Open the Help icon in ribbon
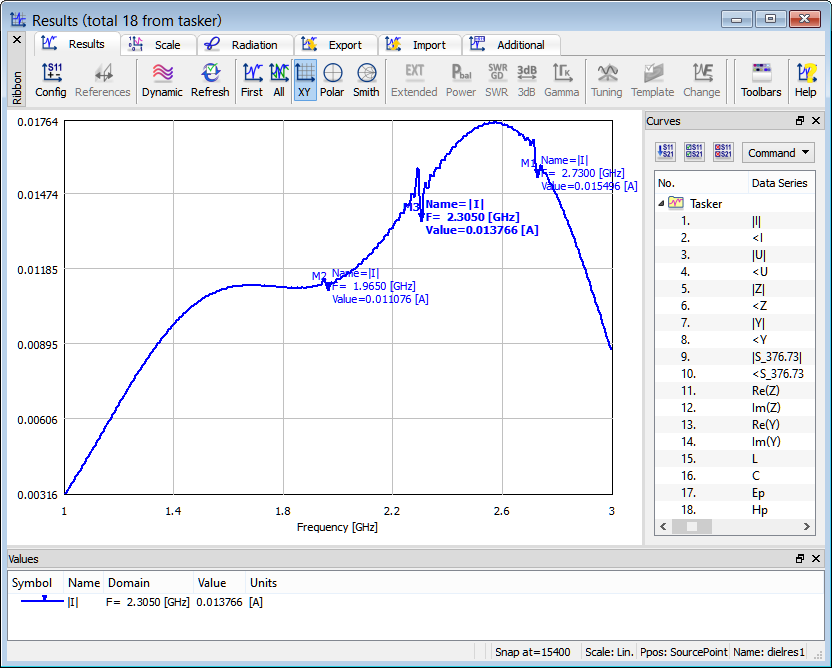The image size is (832, 668). tap(805, 79)
